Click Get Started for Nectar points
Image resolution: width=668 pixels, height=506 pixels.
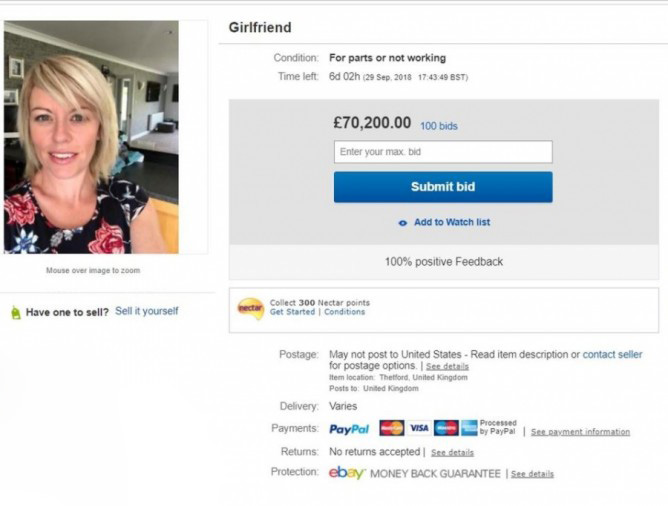click(292, 312)
